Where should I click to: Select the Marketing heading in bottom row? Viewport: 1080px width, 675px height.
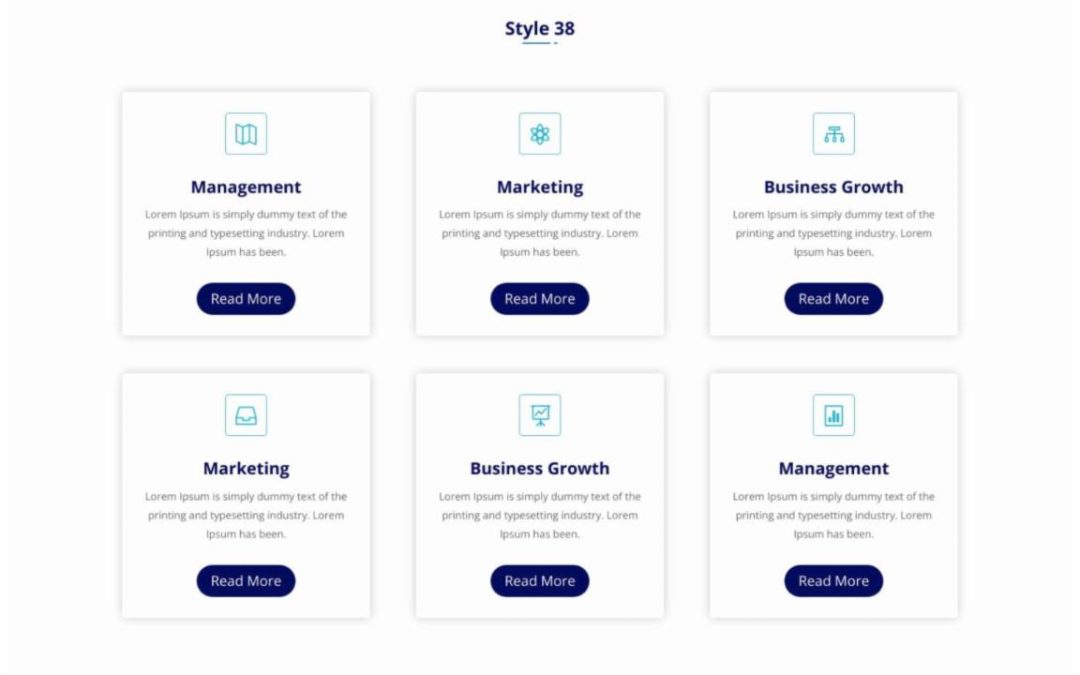coord(246,469)
